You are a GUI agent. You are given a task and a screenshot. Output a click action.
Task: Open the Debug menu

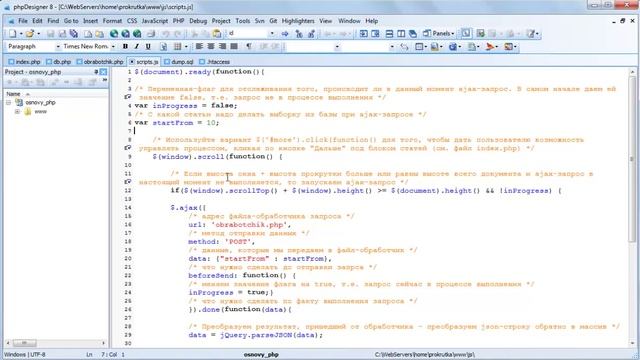198,21
